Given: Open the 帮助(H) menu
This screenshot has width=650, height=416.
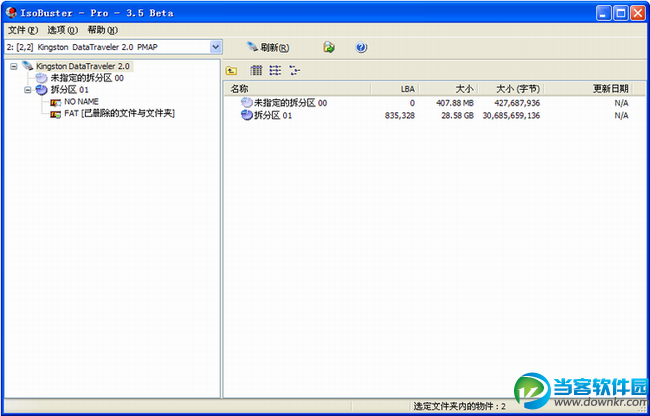Looking at the screenshot, I should [x=102, y=30].
